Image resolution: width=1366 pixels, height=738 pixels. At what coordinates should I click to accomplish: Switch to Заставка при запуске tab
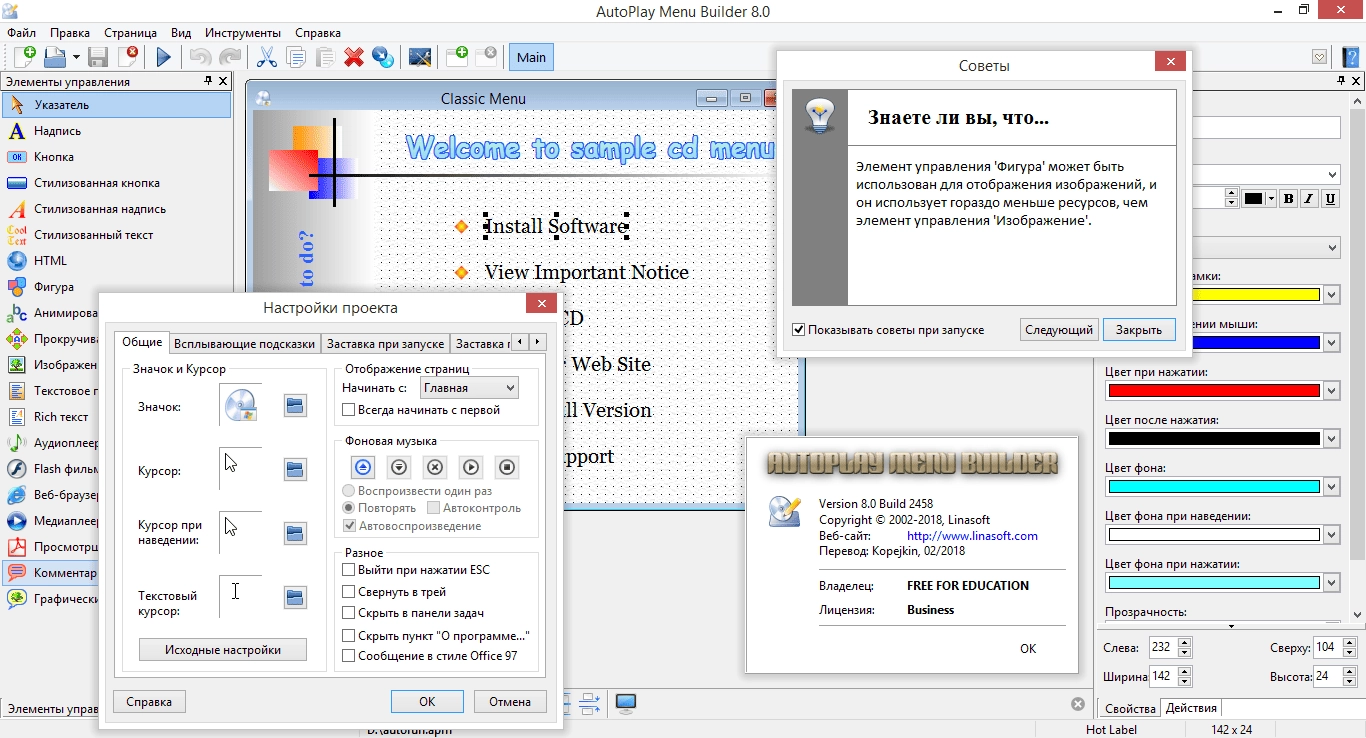coord(385,343)
